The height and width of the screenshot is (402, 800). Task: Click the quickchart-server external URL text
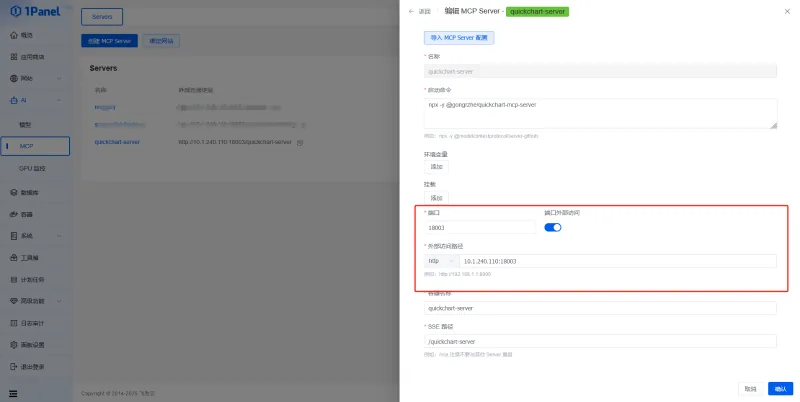point(235,142)
